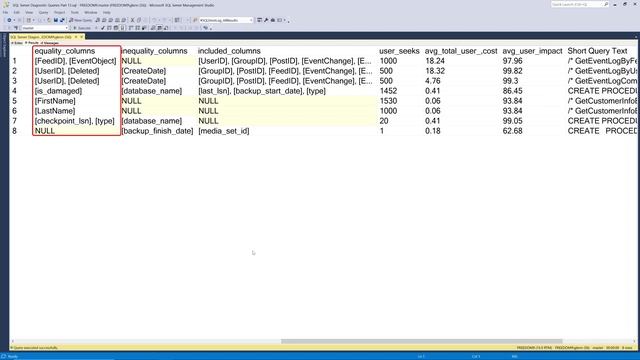The image size is (640, 360).
Task: Open the Window menu
Action: (x=91, y=12)
